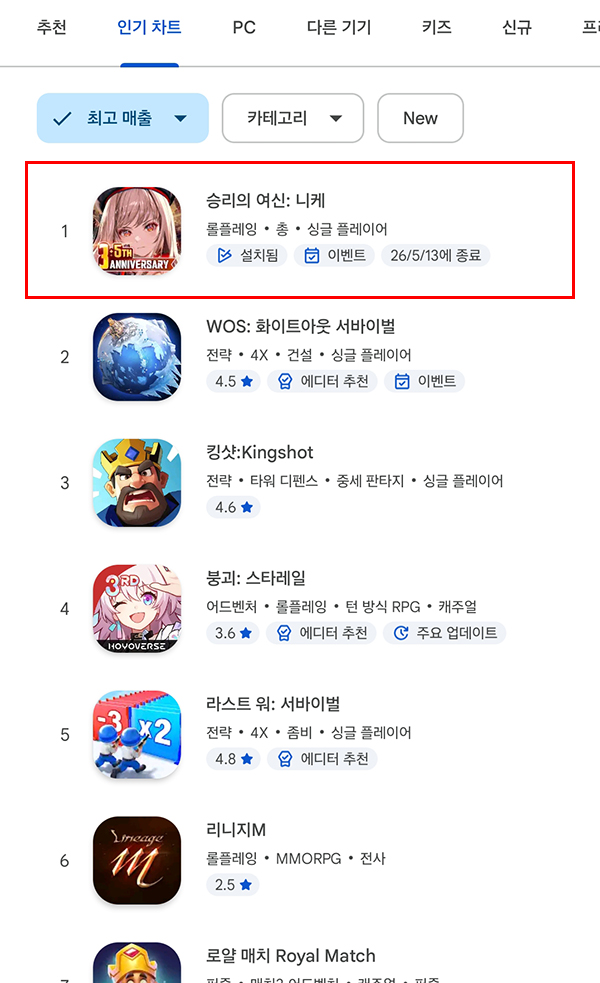Tap the 4.6 star rating on Kingshot

233,507
